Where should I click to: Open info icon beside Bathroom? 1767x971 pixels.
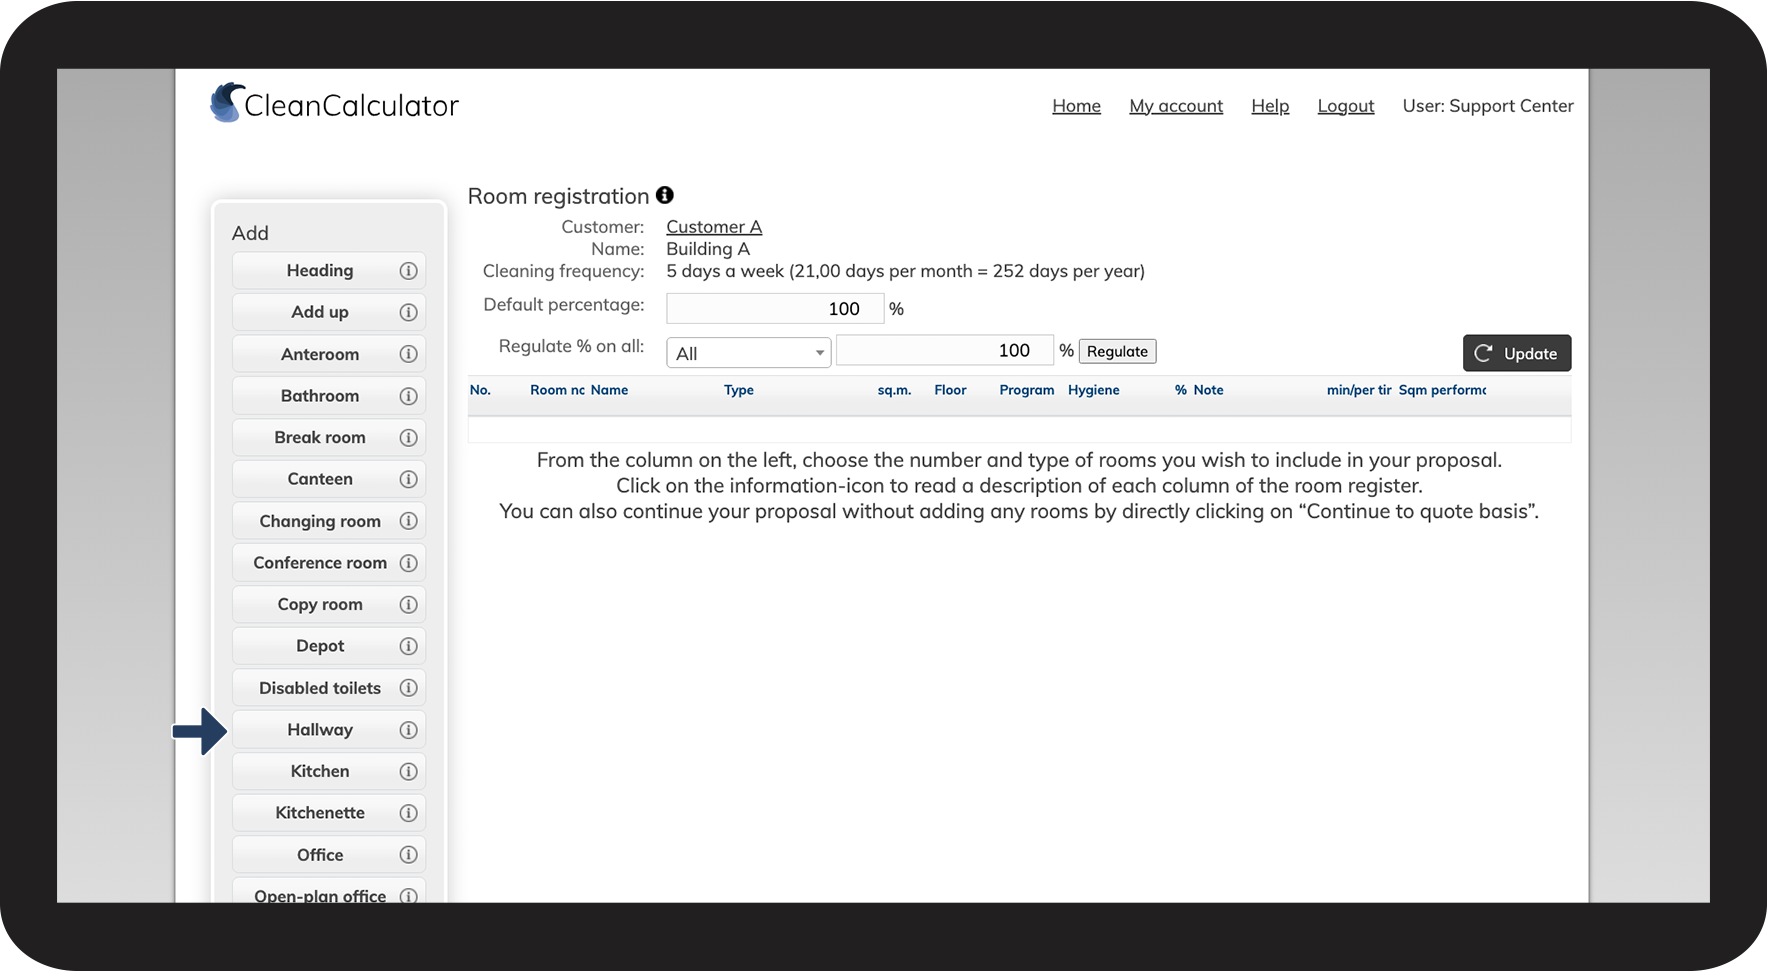[x=408, y=396]
